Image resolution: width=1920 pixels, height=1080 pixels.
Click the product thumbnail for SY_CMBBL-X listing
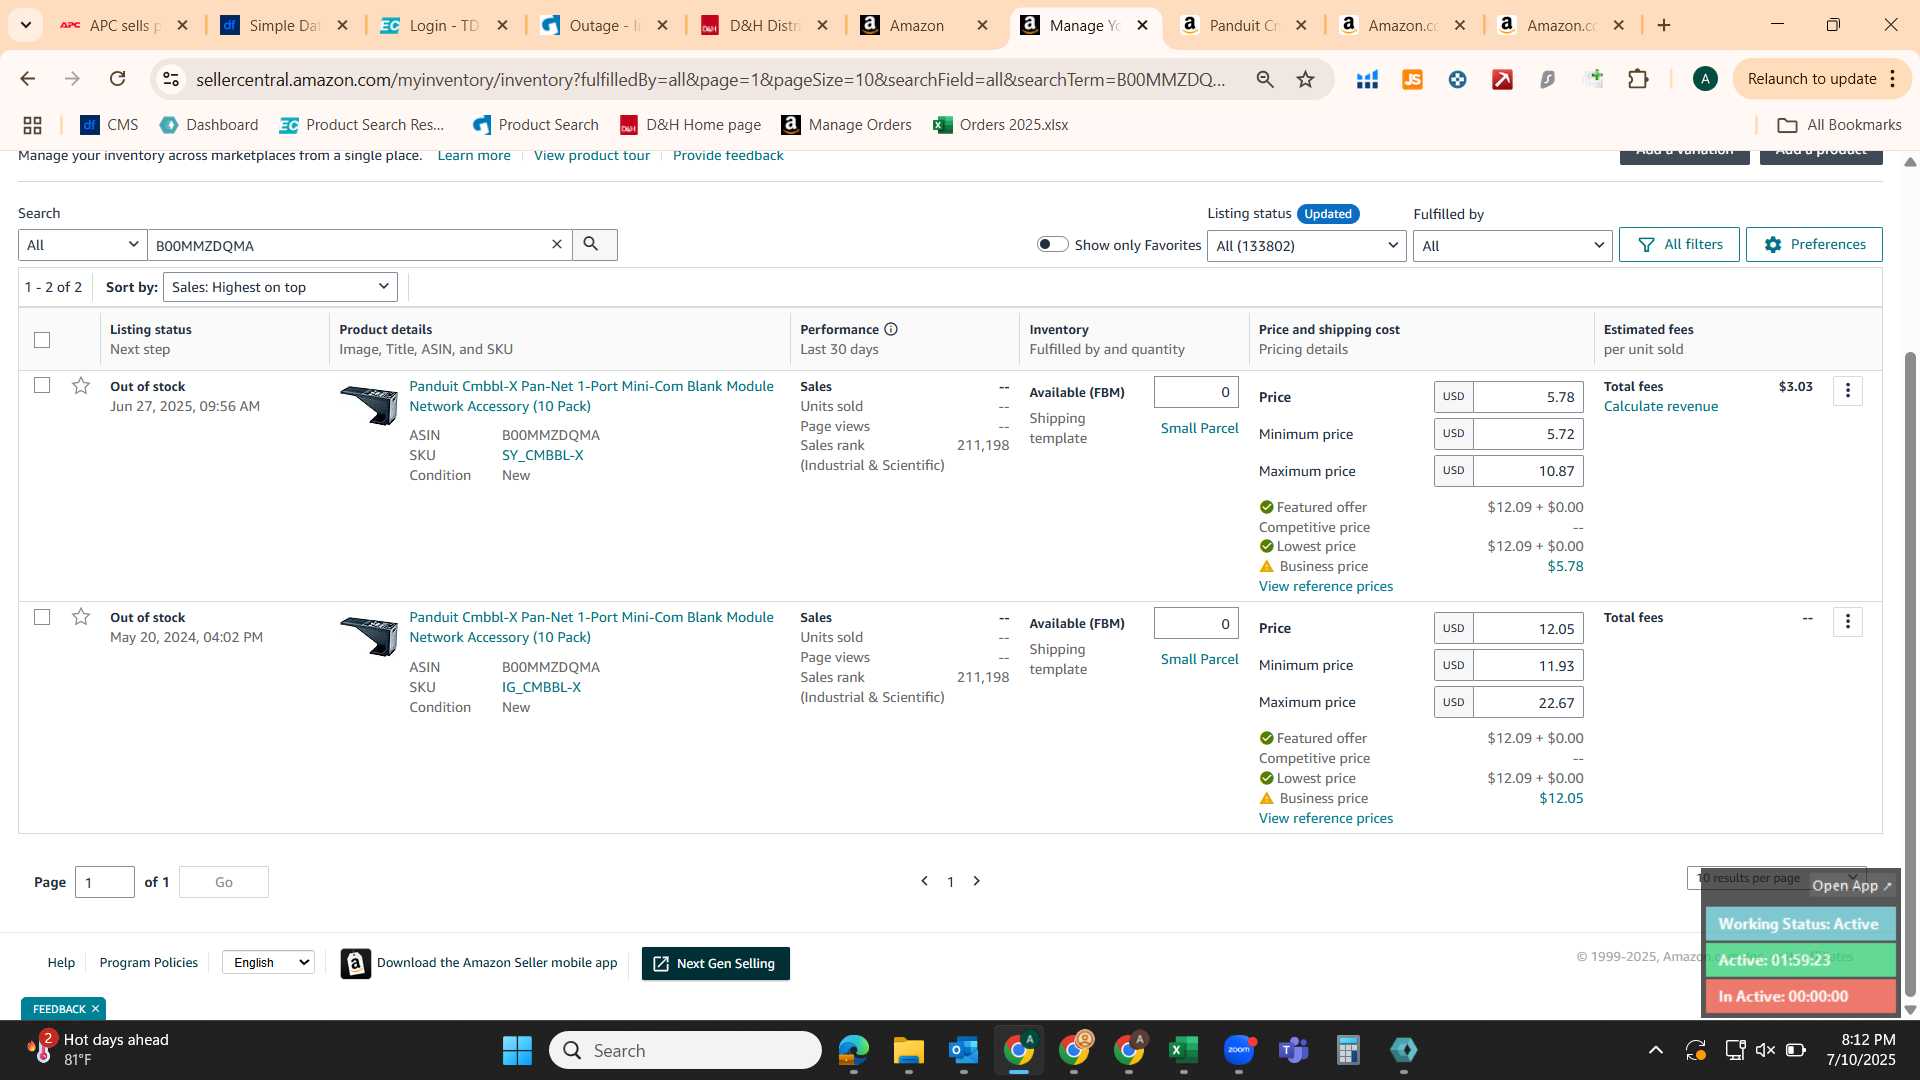[x=369, y=405]
